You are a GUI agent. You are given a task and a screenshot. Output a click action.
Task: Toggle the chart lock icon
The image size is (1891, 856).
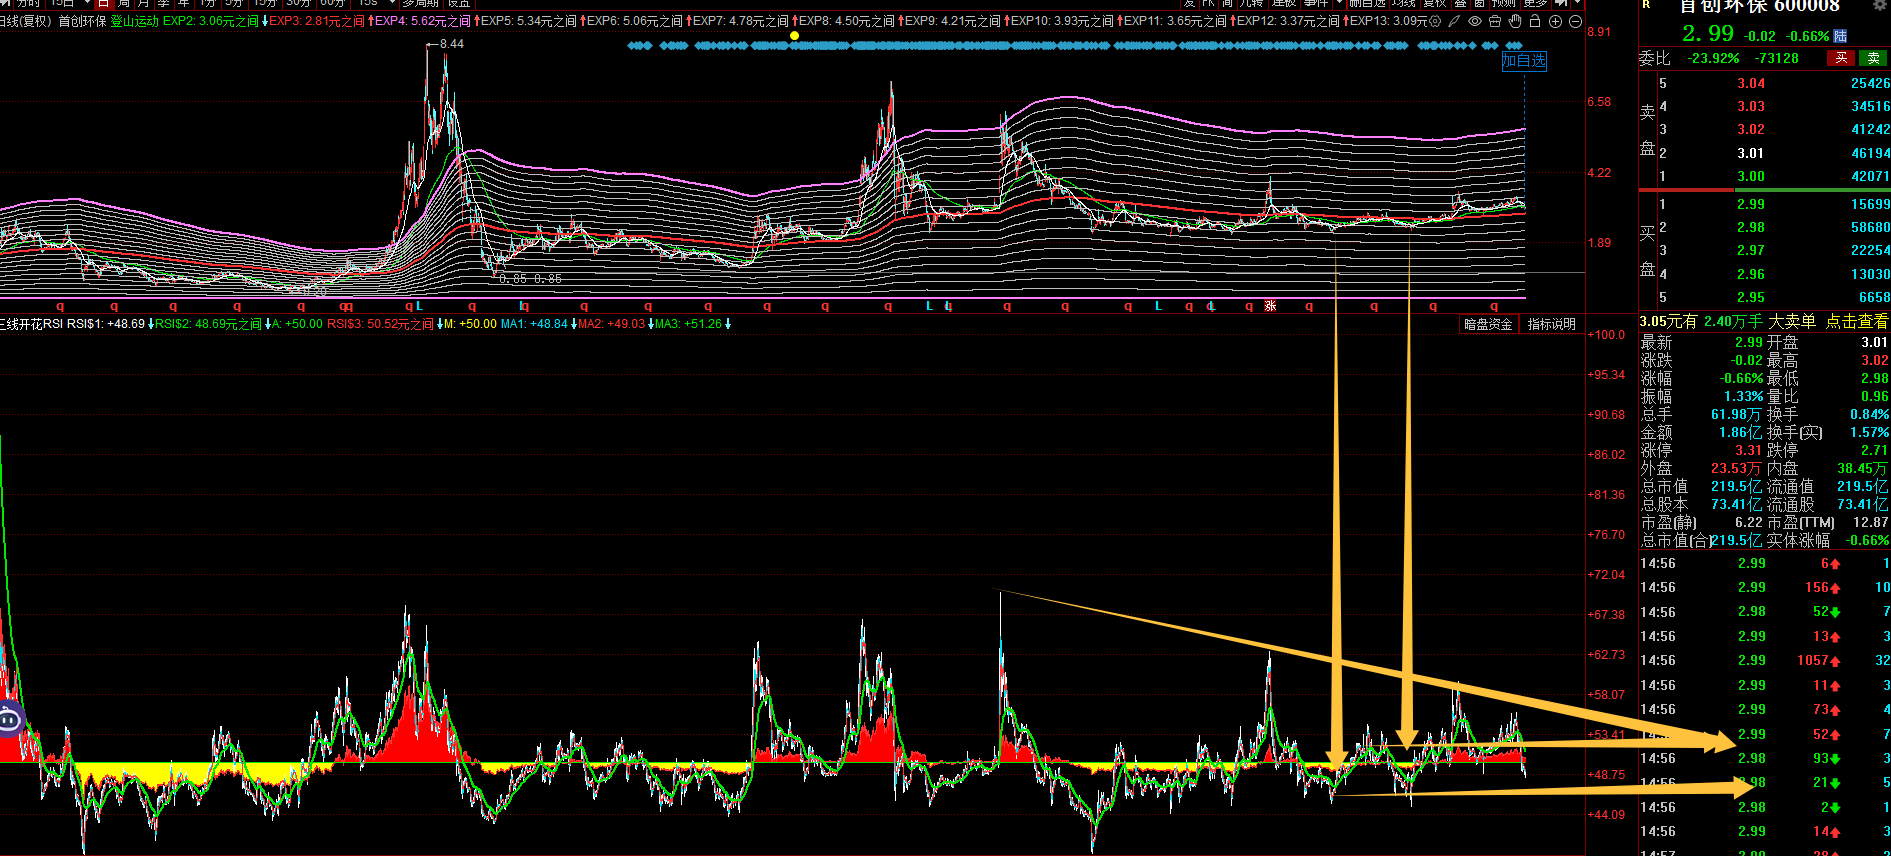1535,21
